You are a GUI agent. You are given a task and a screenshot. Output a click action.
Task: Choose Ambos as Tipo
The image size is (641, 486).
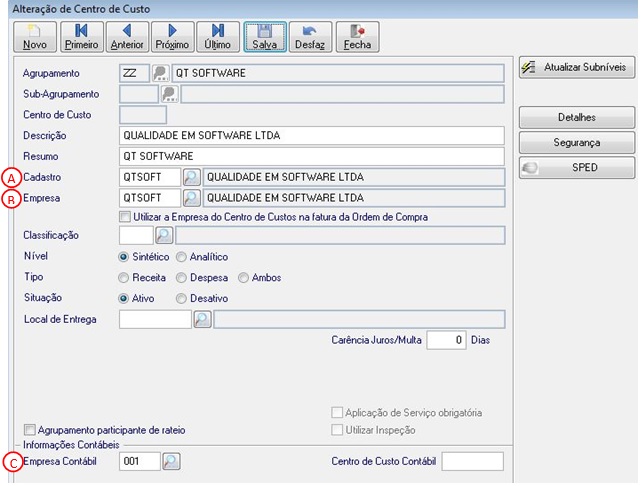(243, 278)
